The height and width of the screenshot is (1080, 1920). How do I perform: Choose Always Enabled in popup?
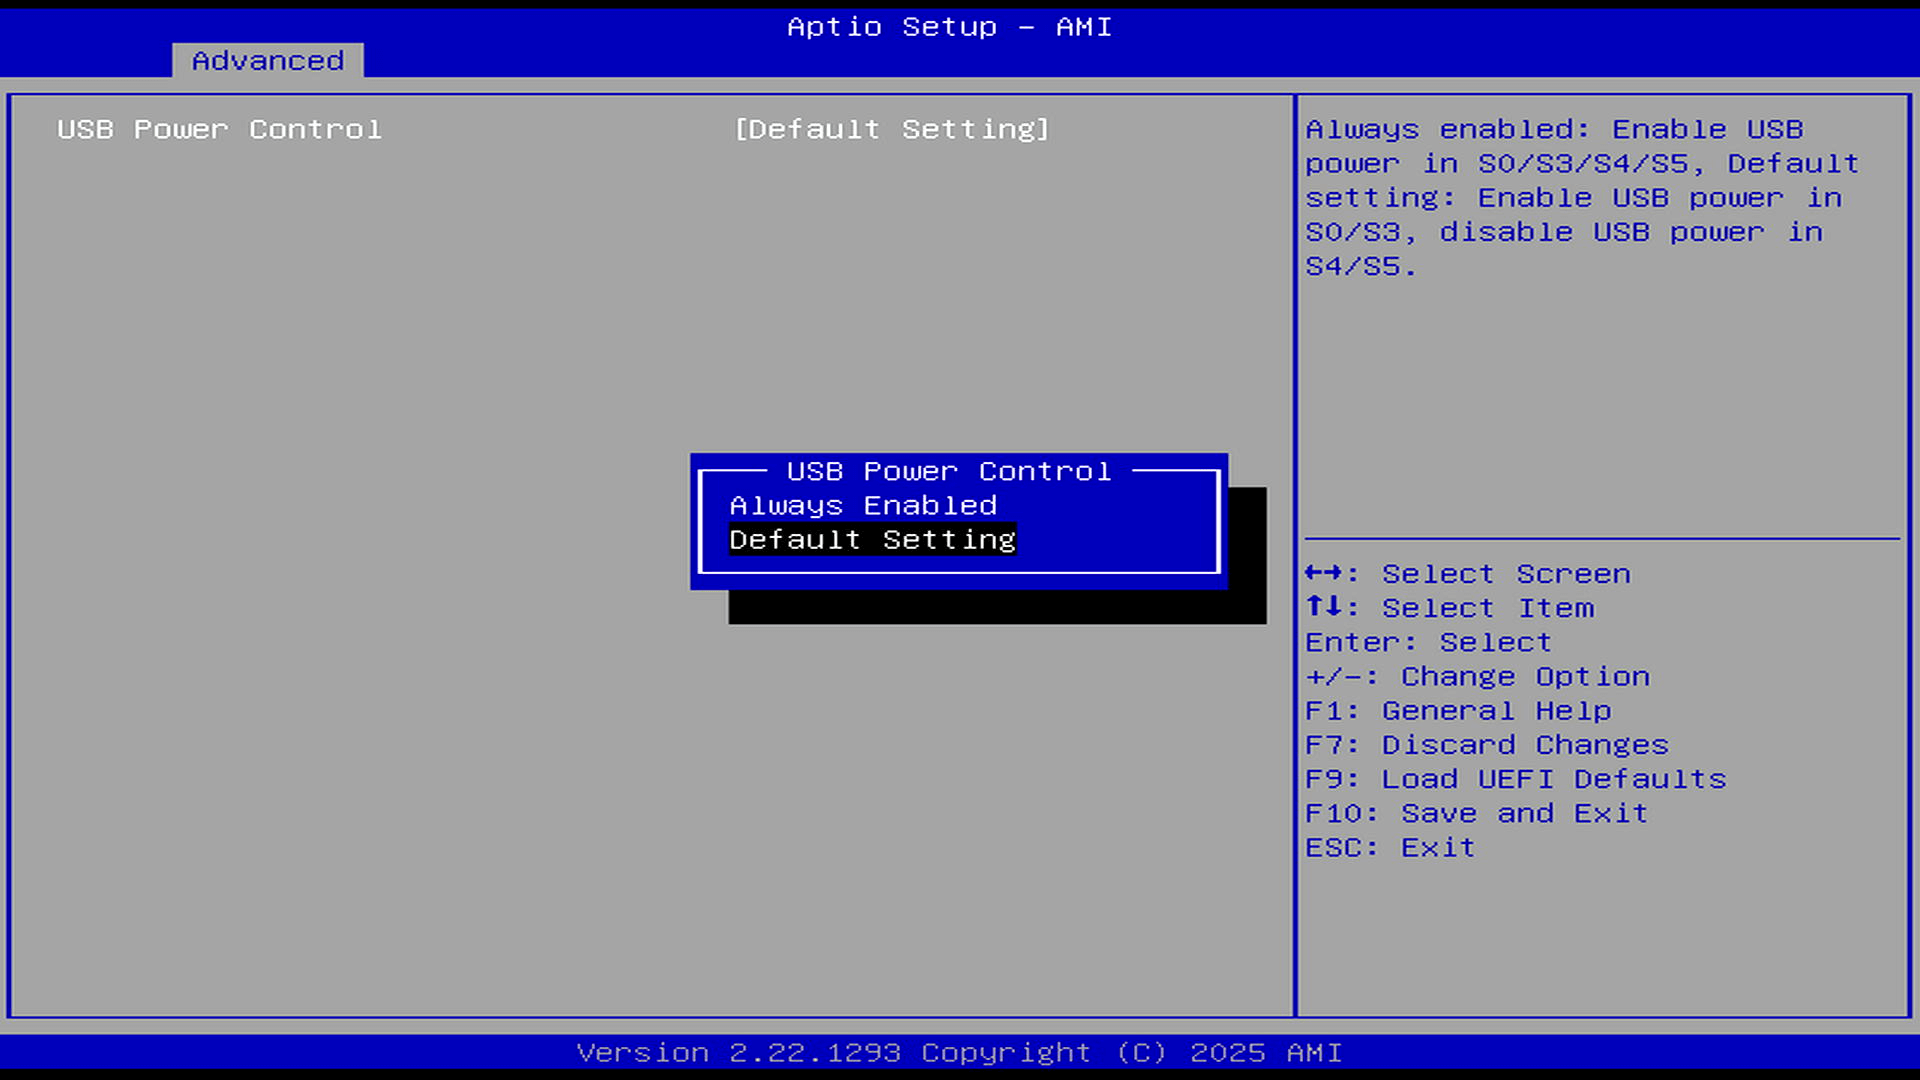pyautogui.click(x=862, y=506)
